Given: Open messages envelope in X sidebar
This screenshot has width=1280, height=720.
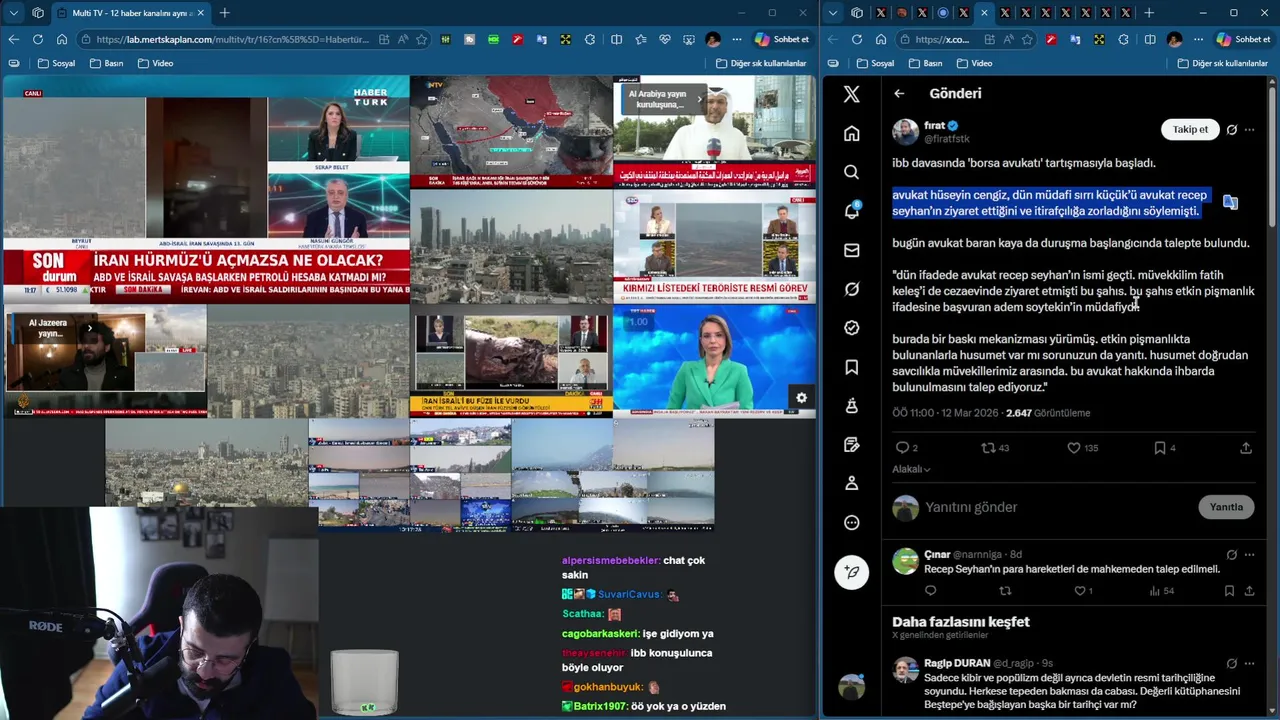Looking at the screenshot, I should 851,250.
